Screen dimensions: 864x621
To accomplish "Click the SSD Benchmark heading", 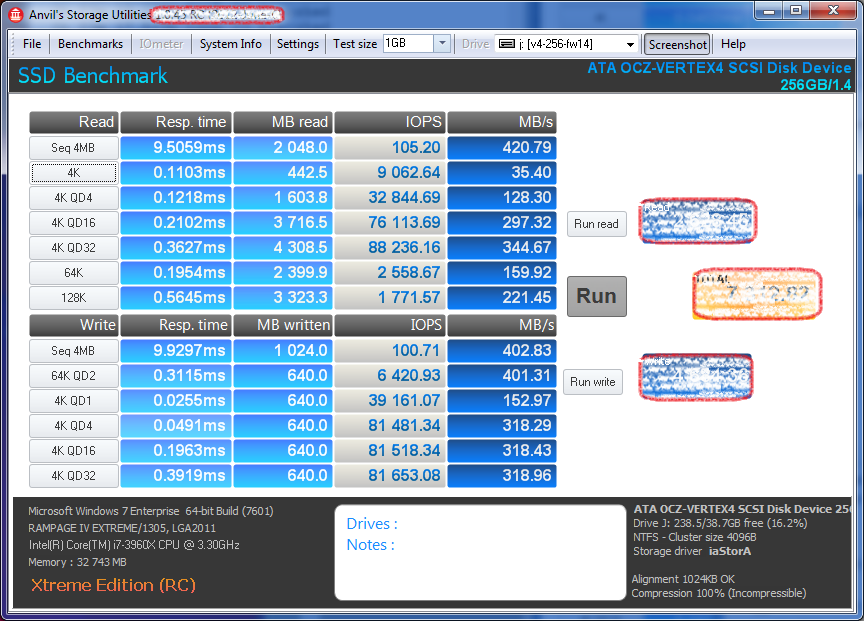I will (93, 75).
